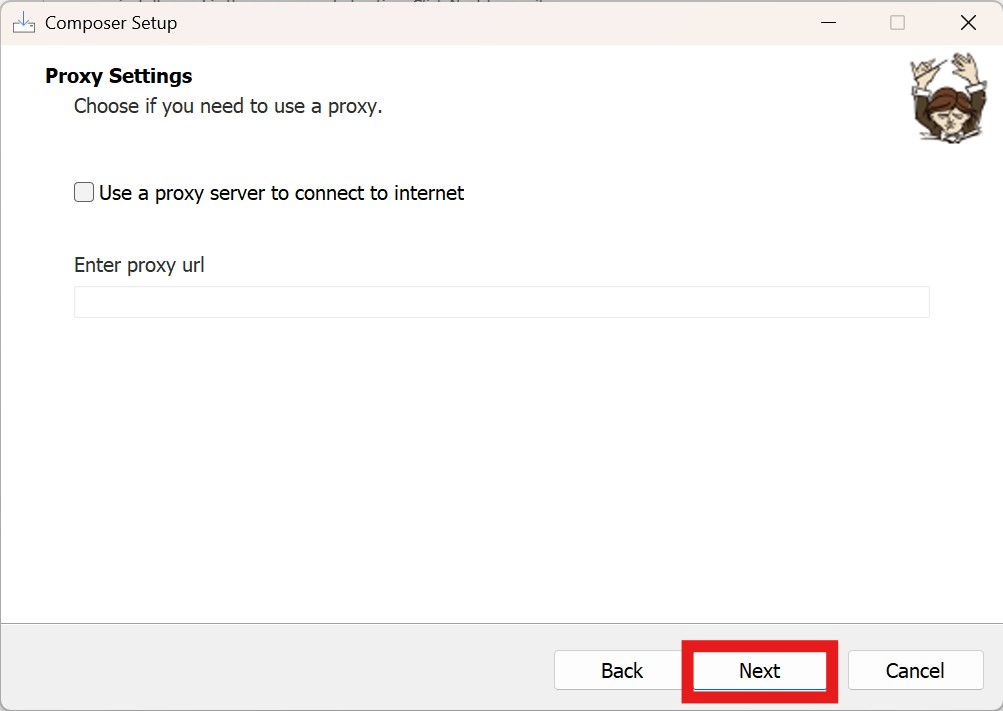Click the 'Enter proxy url' label
The width and height of the screenshot is (1003, 711).
coord(139,265)
